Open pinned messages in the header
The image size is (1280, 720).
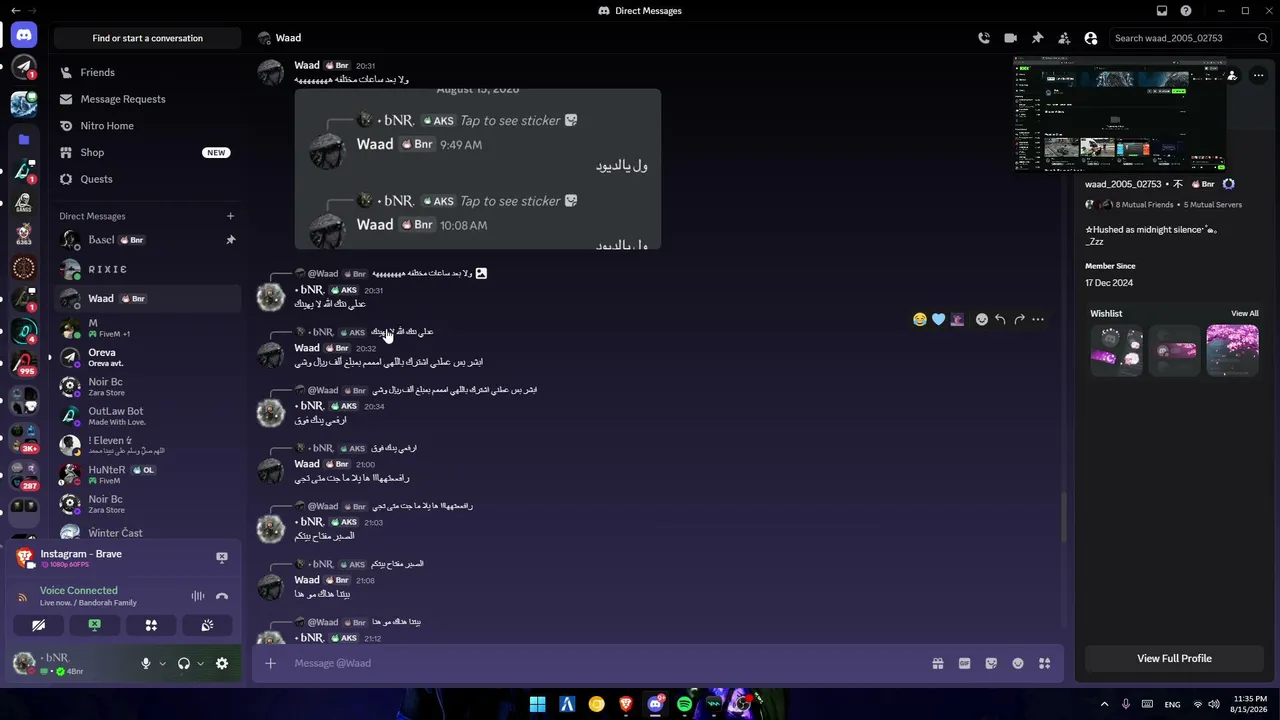coord(1037,38)
